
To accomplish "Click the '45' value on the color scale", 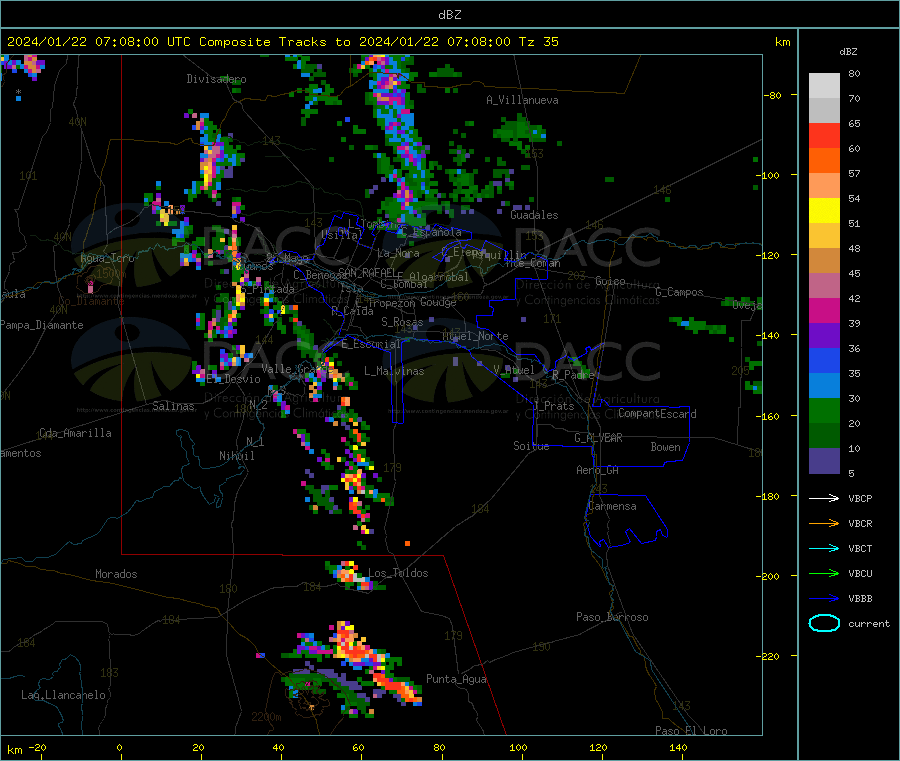I will tap(854, 274).
